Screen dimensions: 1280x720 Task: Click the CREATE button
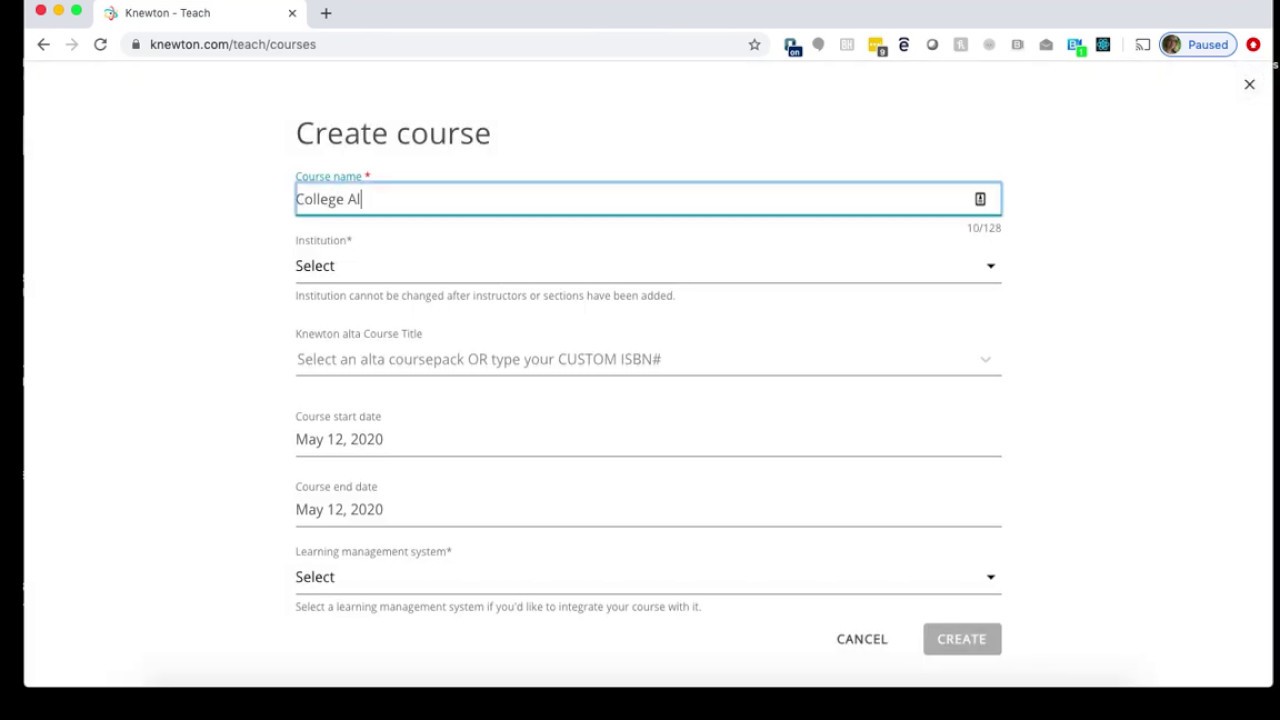(962, 639)
